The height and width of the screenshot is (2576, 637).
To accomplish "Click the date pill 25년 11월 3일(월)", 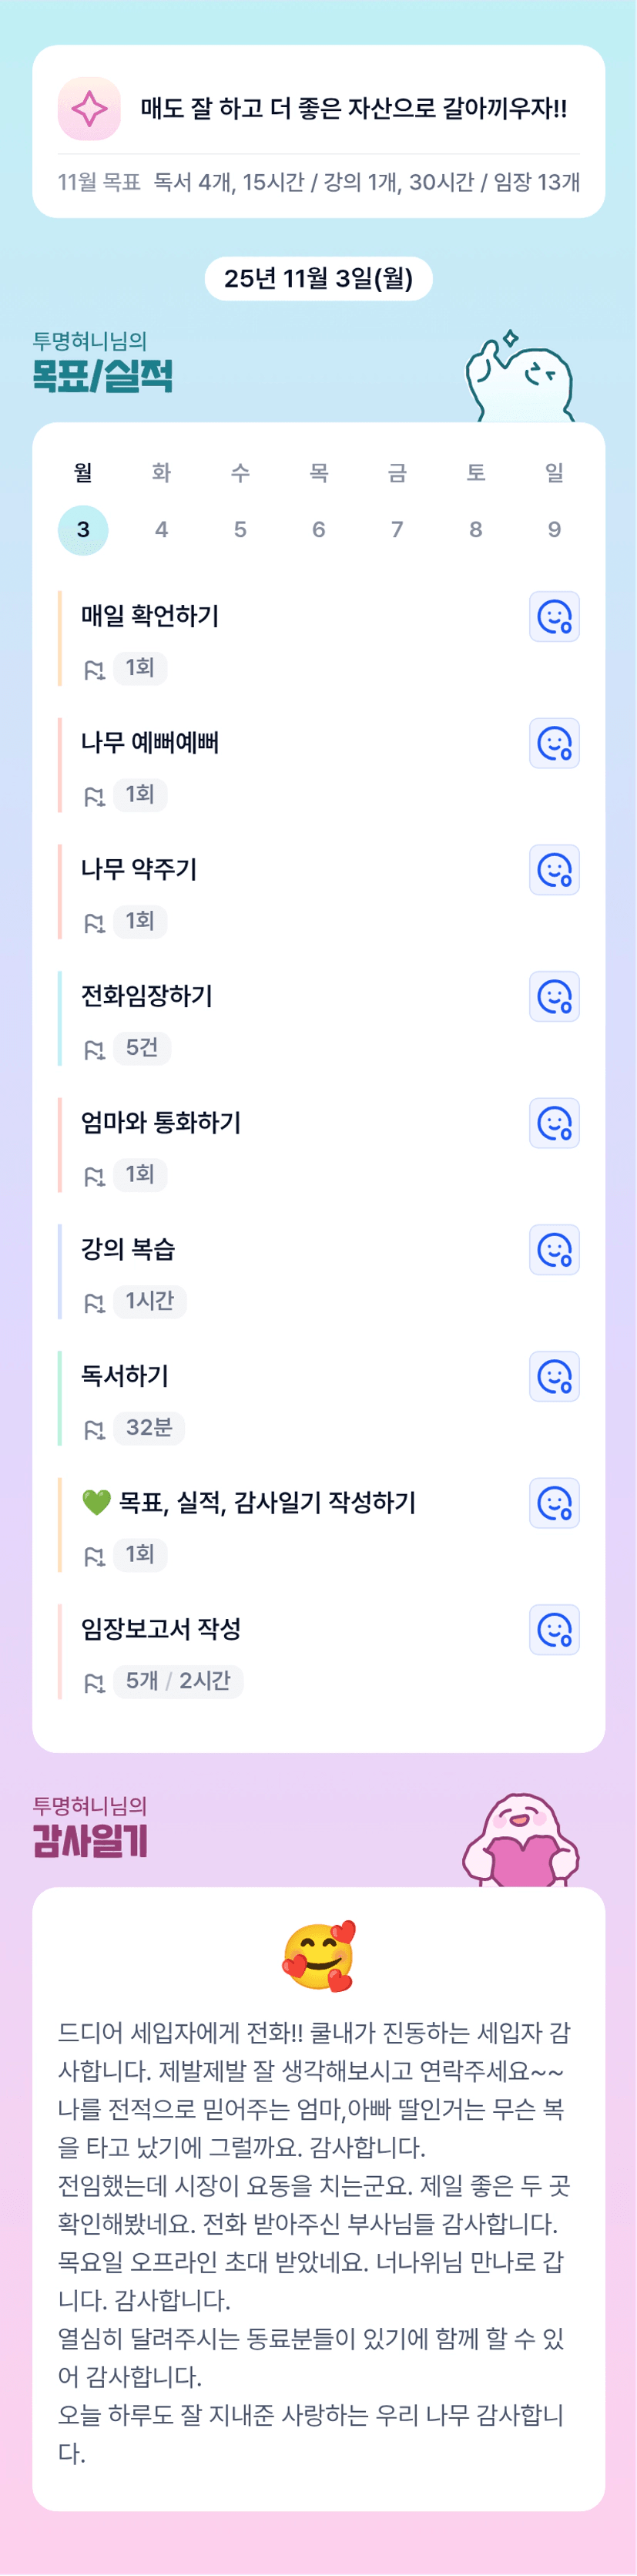I will [318, 278].
